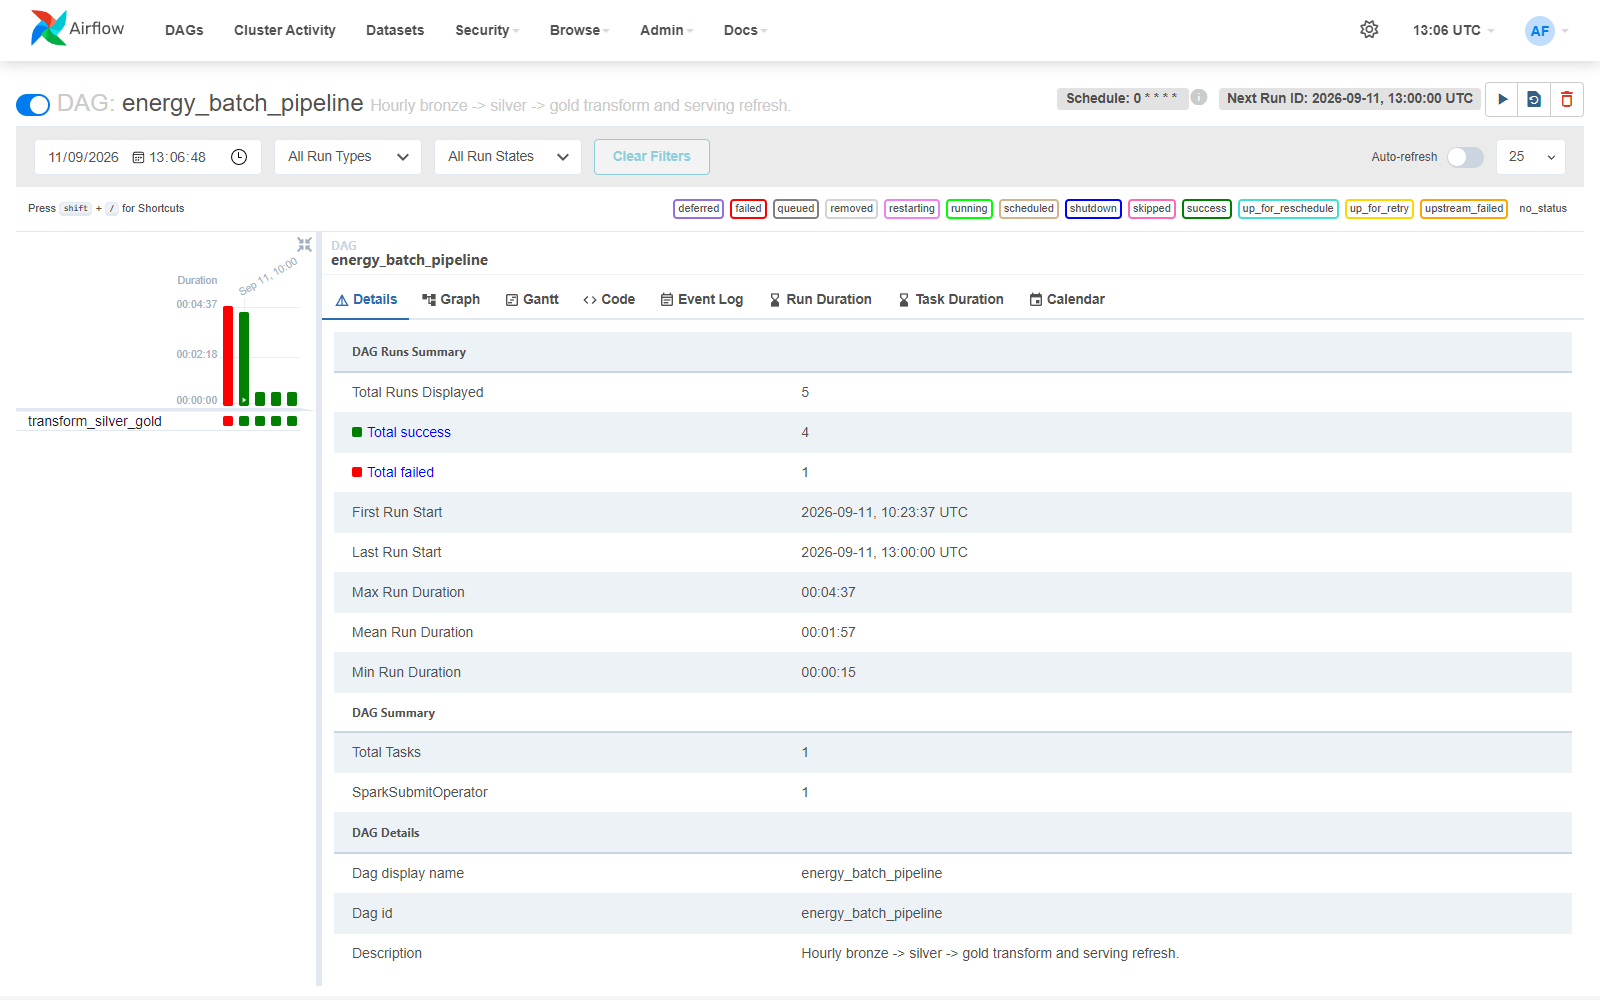1600x1000 pixels.
Task: Click the reparse DAG icon
Action: coord(1534,99)
